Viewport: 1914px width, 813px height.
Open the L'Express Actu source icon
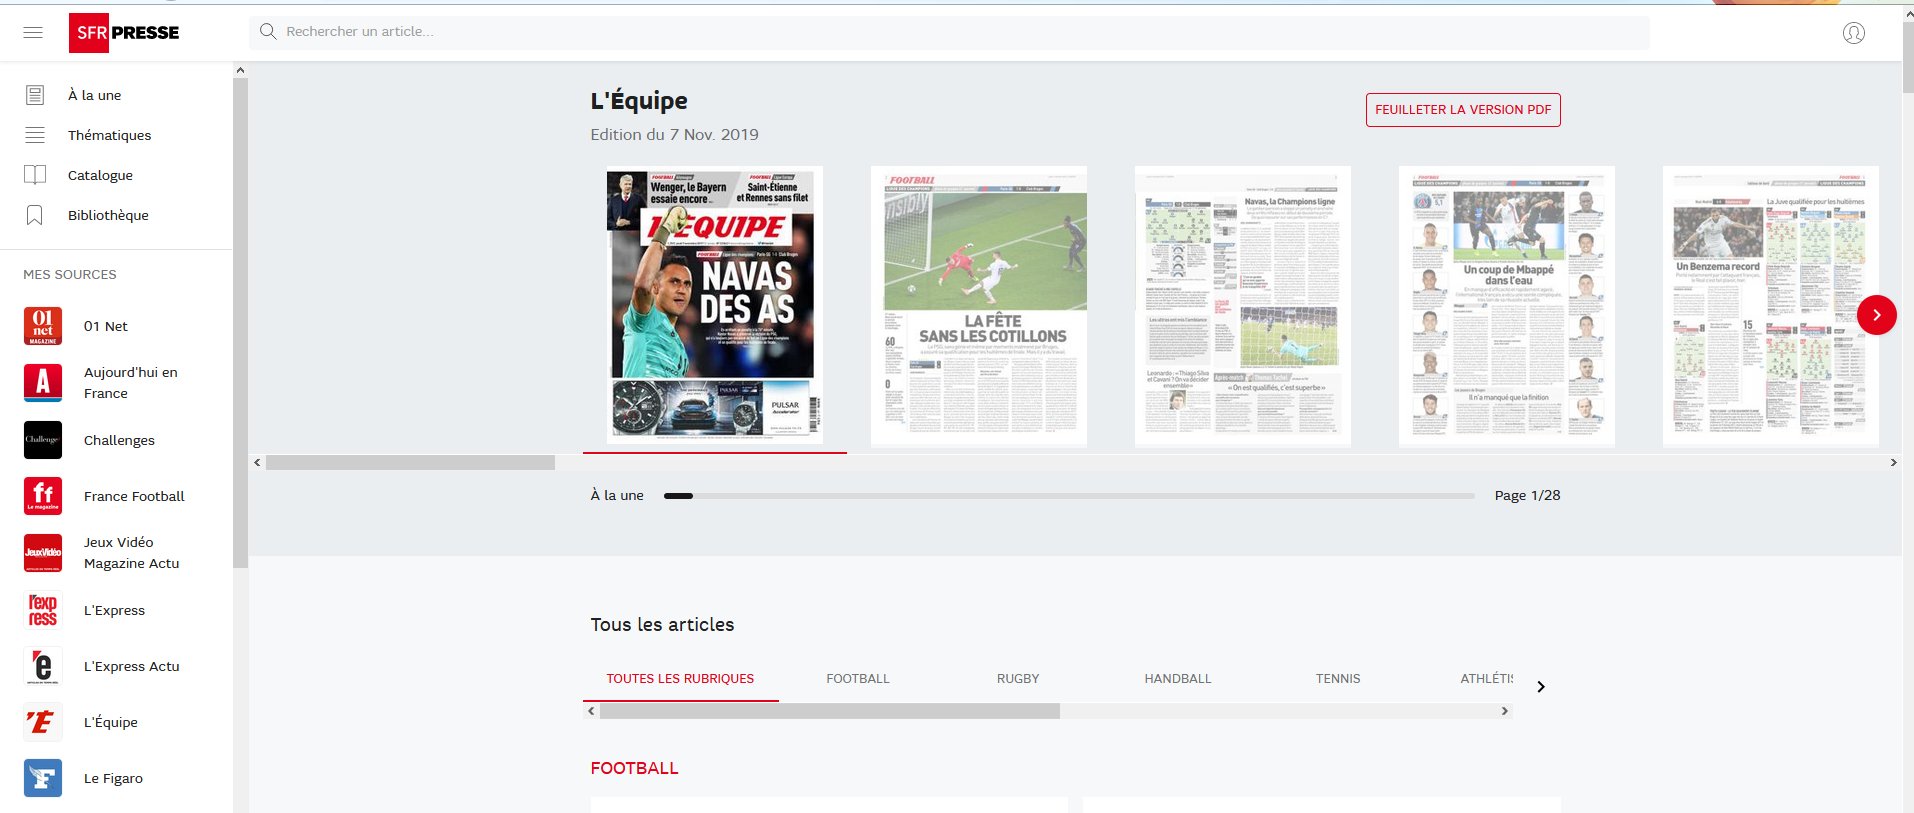(43, 666)
